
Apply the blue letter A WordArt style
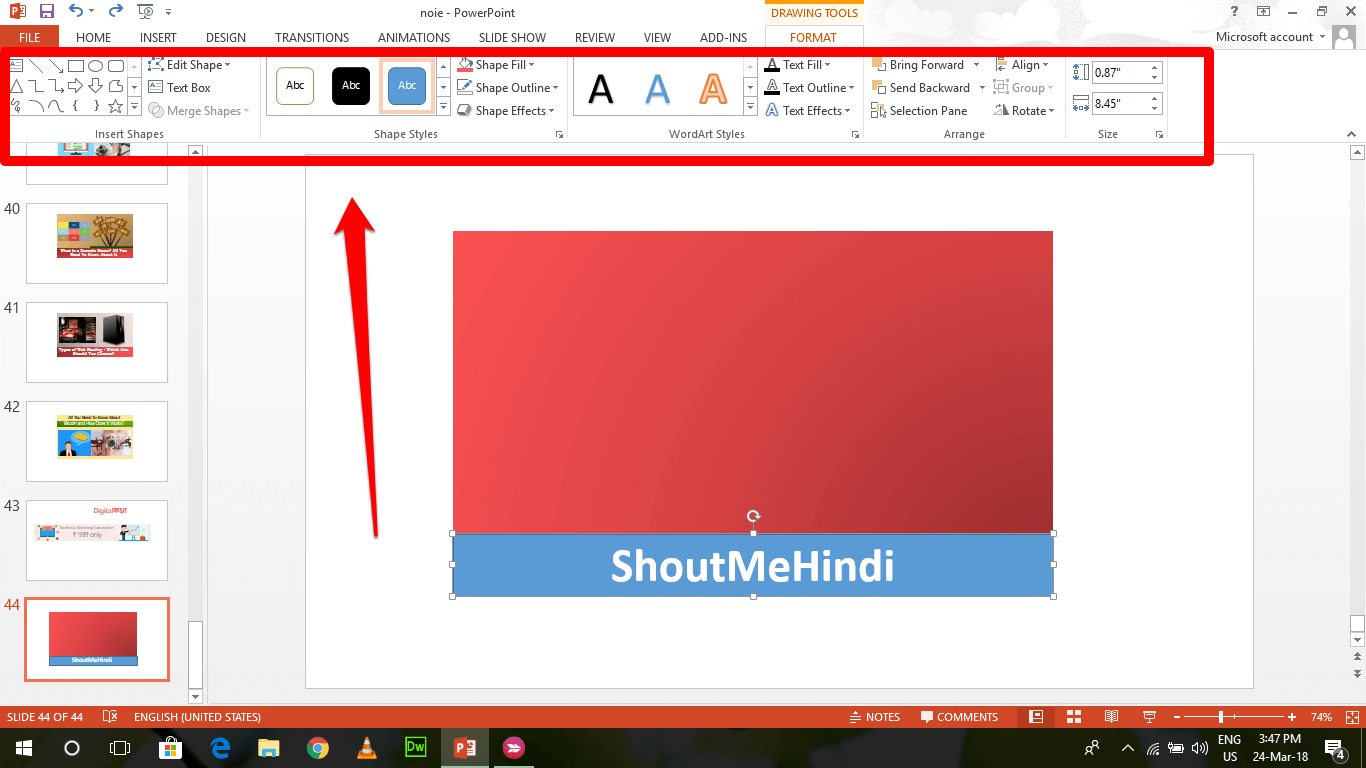(x=657, y=89)
